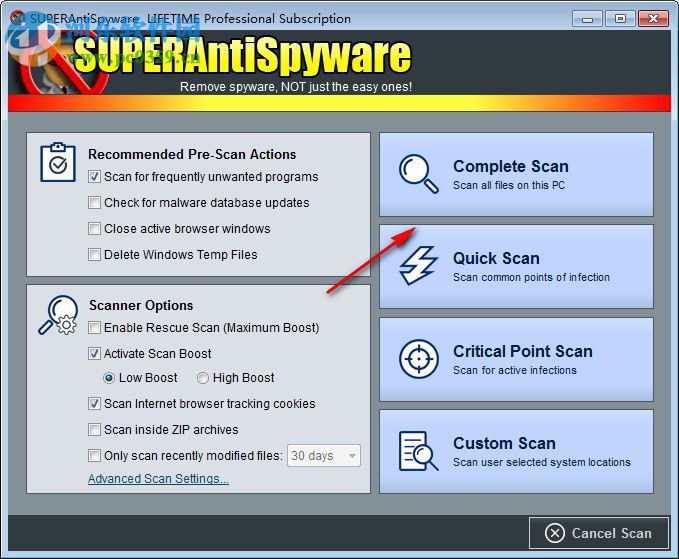This screenshot has height=559, width=679.
Task: Click the Cancel Scan button
Action: click(599, 533)
